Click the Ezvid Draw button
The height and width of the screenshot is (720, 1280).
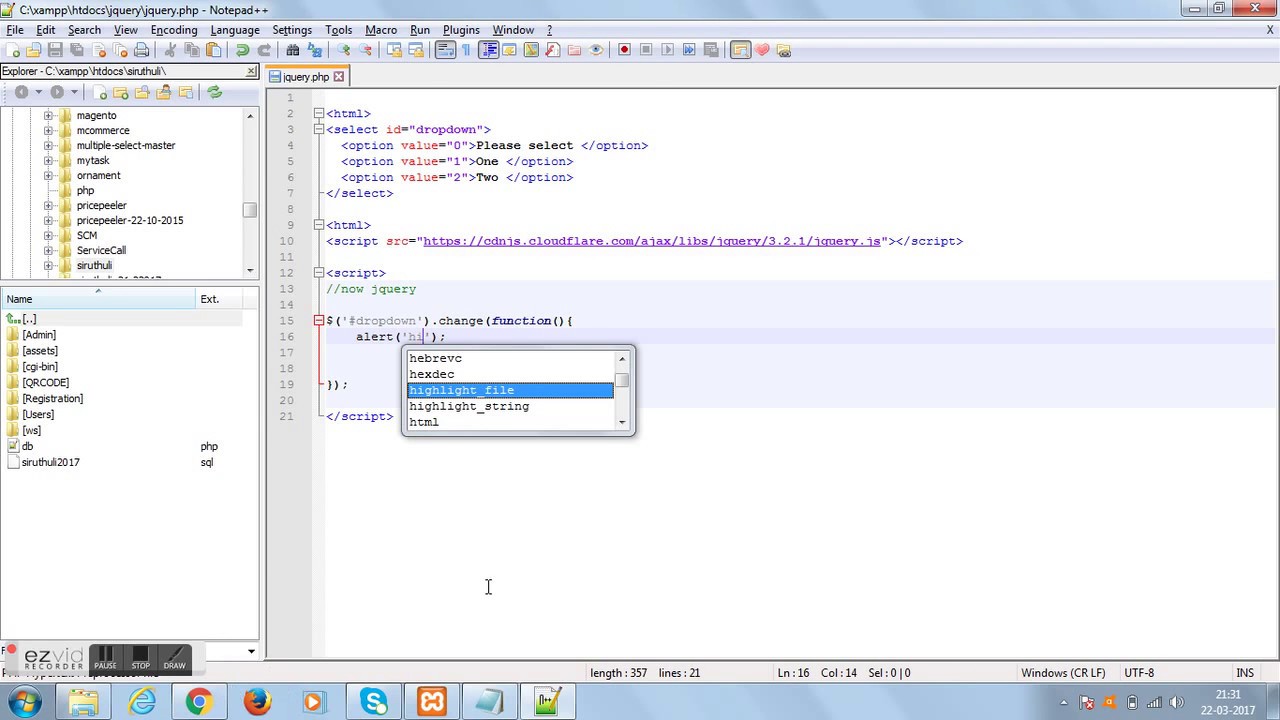[175, 658]
